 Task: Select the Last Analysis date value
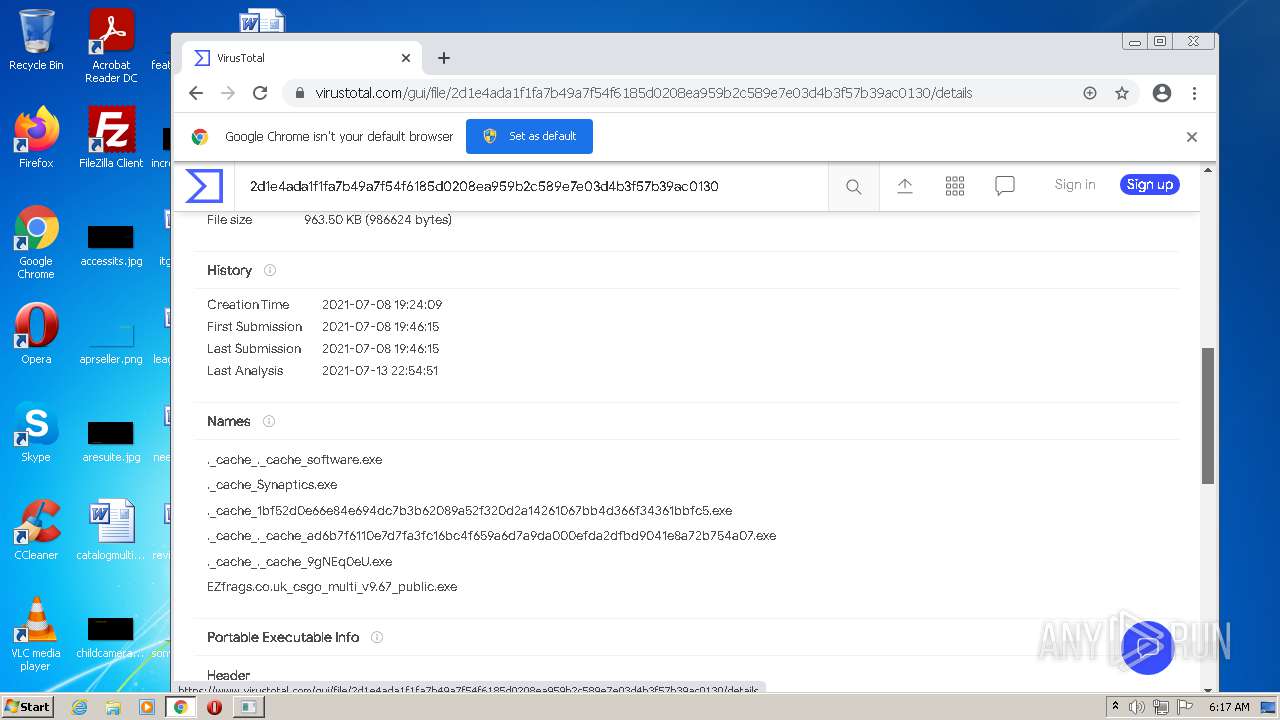[x=380, y=371]
